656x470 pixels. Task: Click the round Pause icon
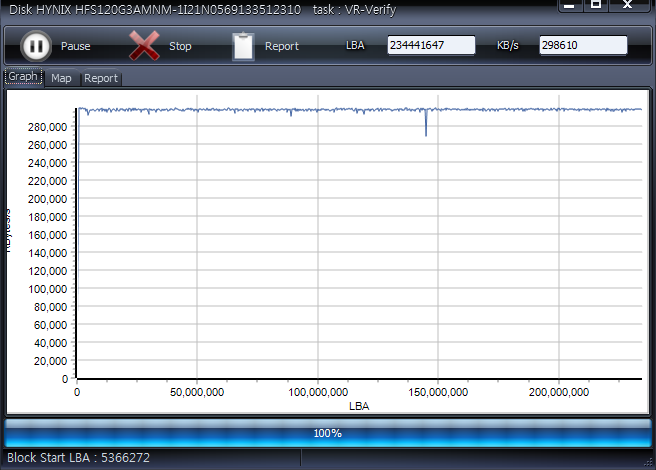(x=35, y=46)
